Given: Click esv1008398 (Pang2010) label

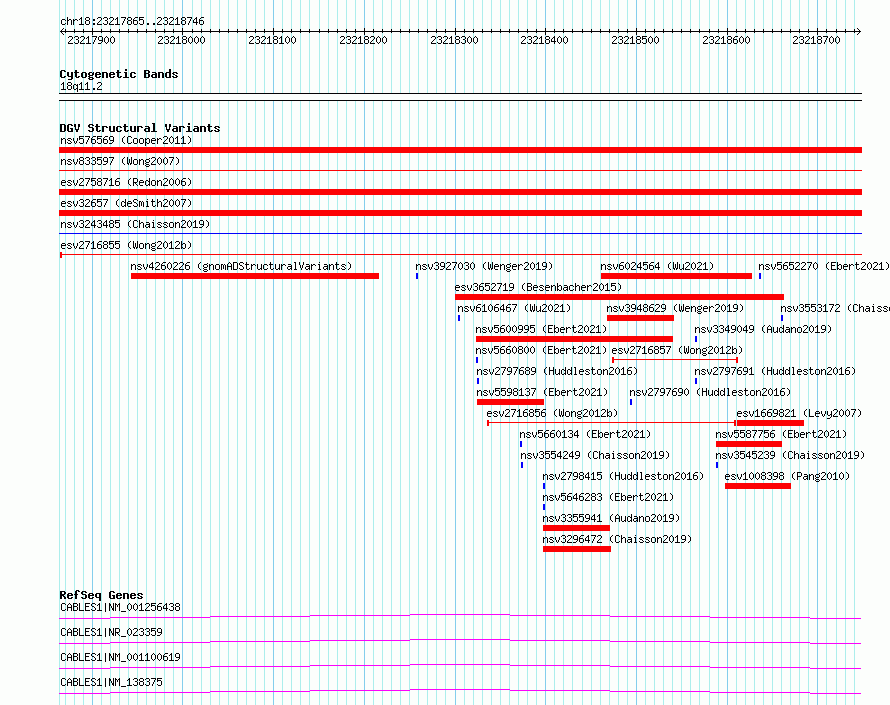Looking at the screenshot, I should point(787,476).
